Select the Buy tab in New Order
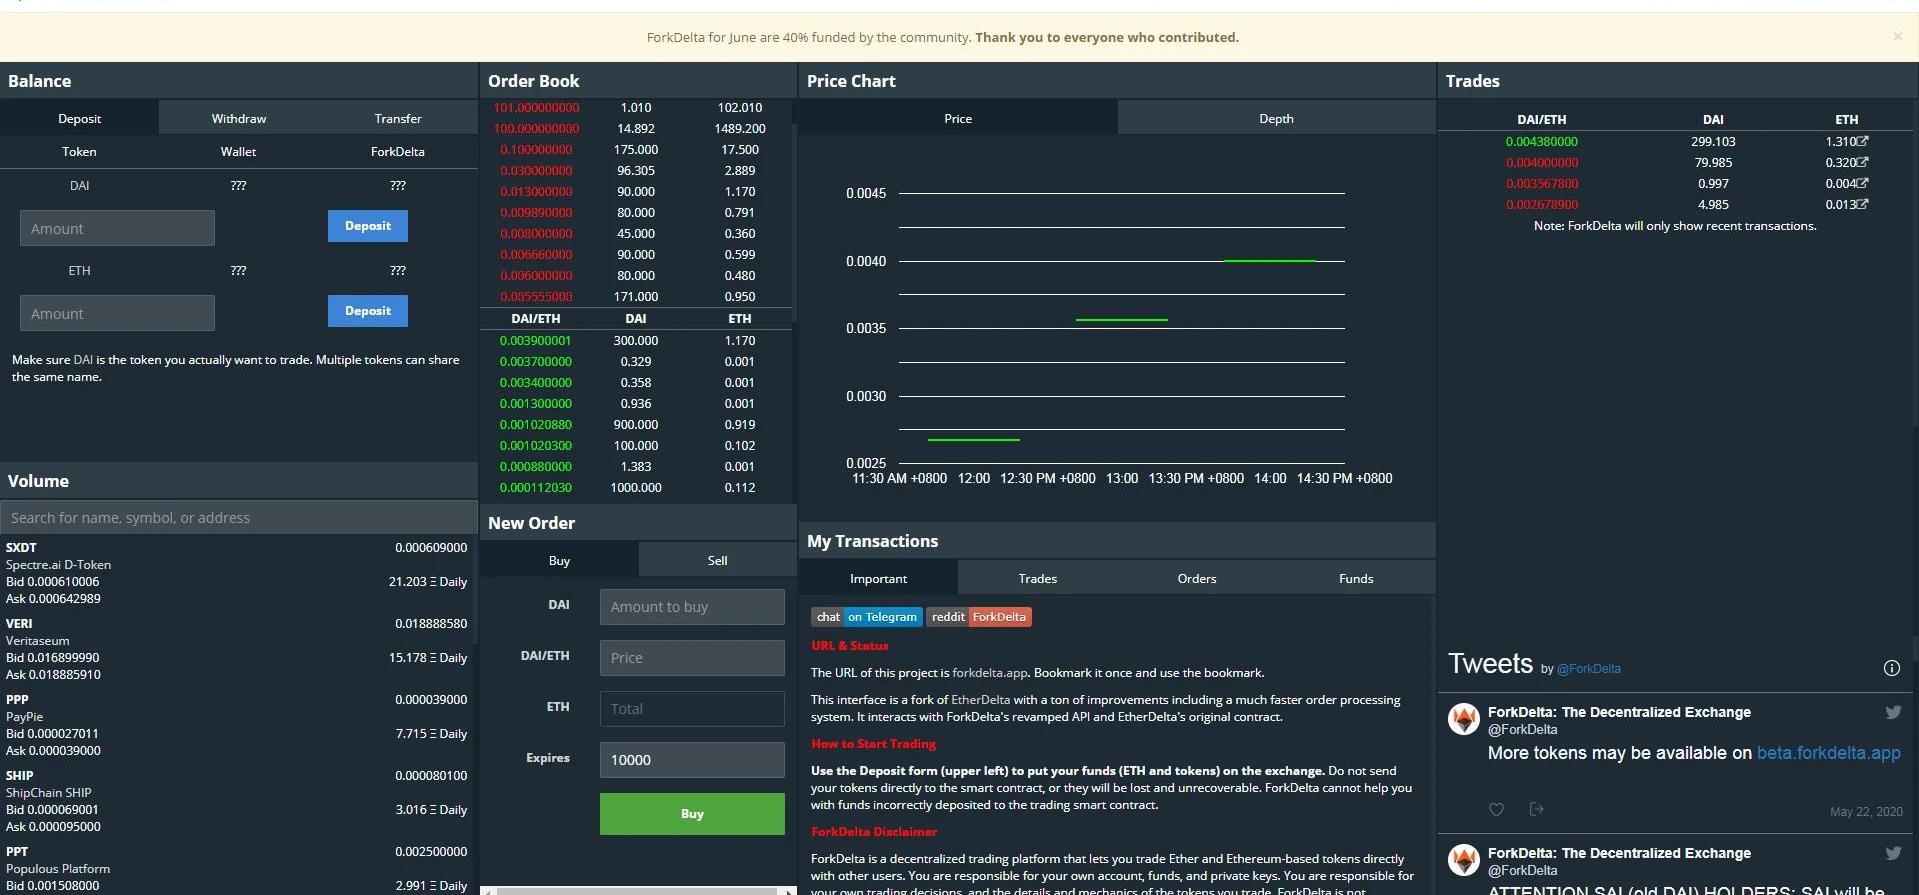The height and width of the screenshot is (895, 1919). coord(559,560)
